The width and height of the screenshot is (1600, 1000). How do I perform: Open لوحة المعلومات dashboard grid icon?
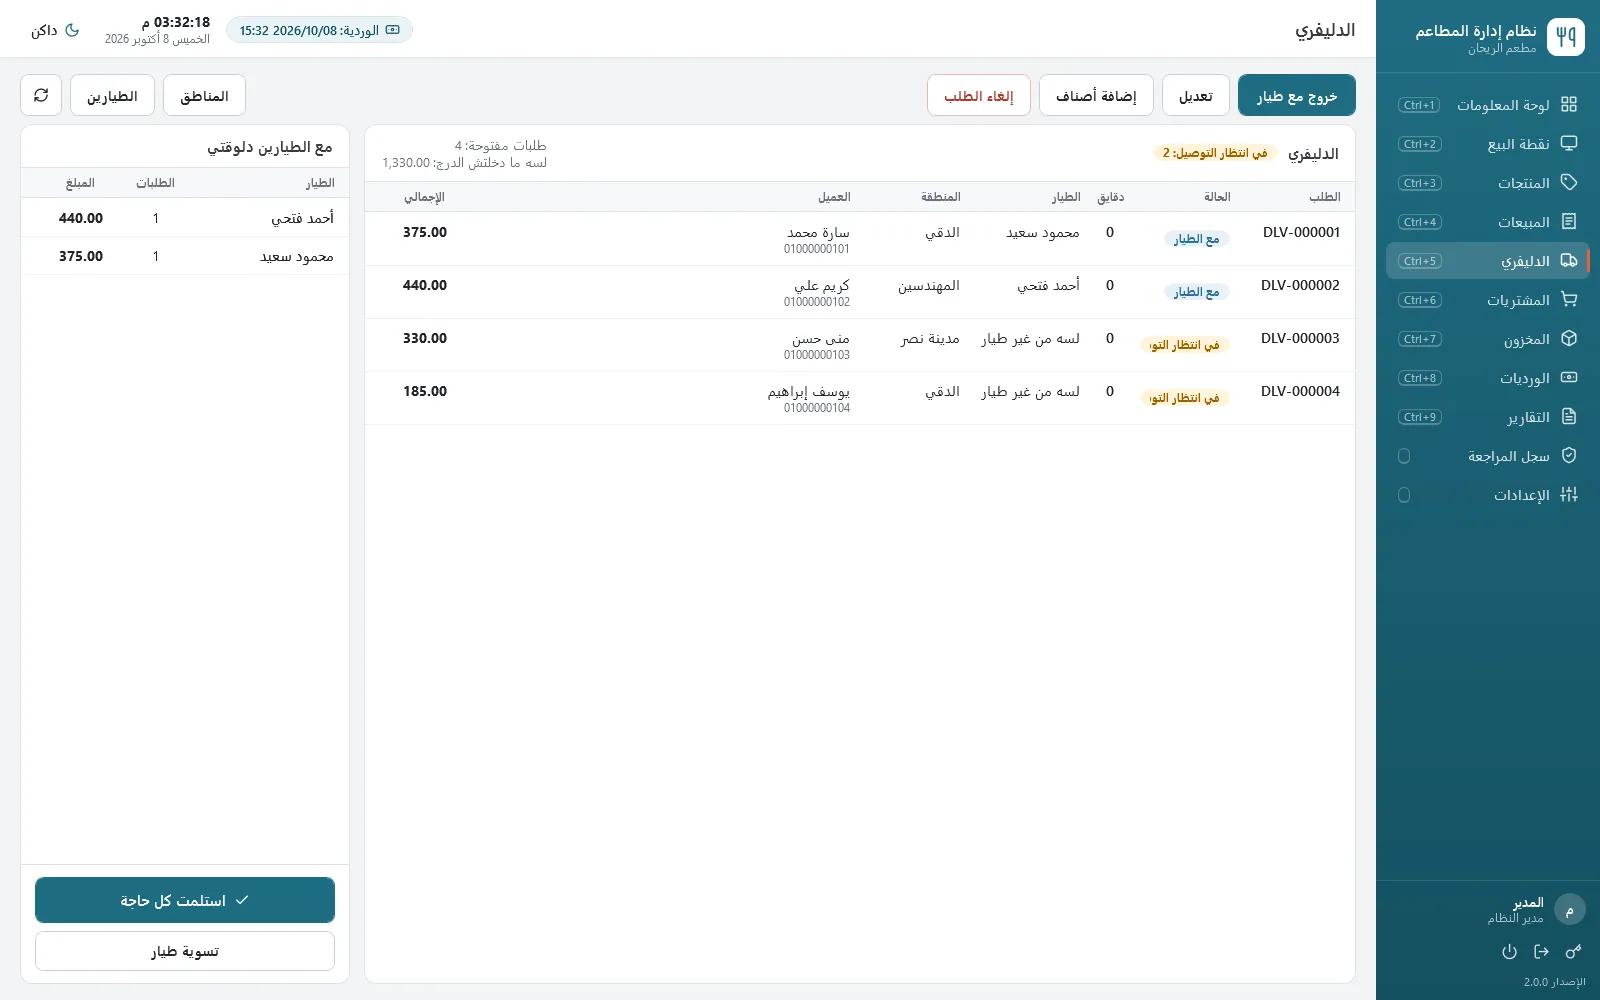point(1569,105)
